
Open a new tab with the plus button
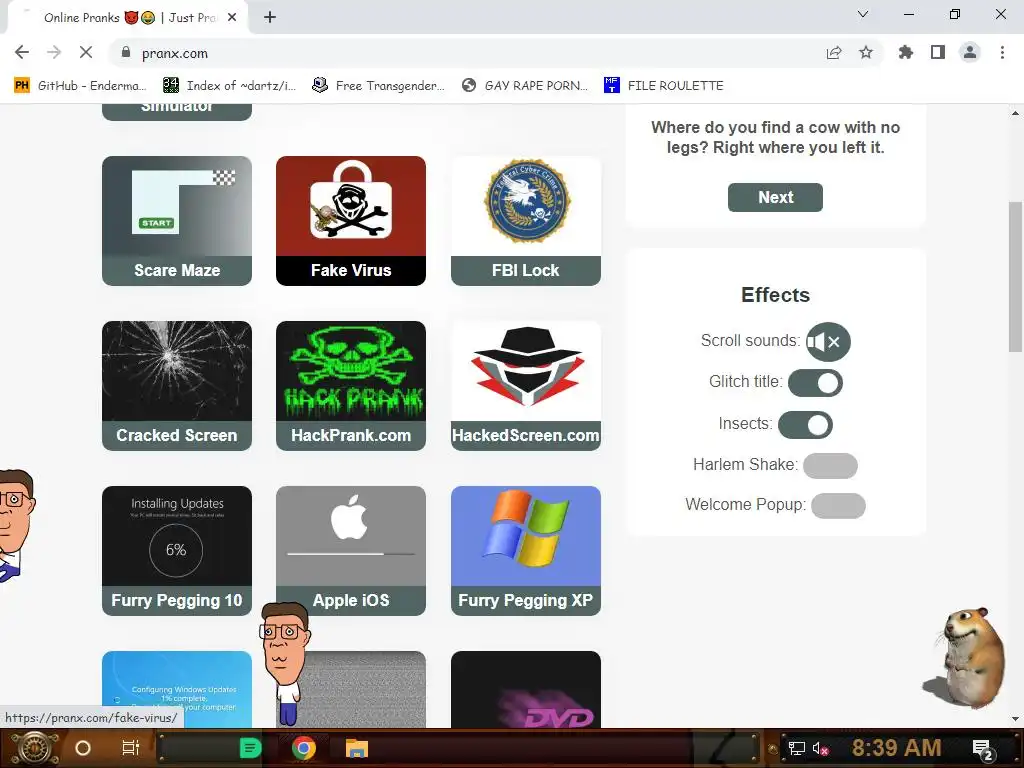(270, 18)
